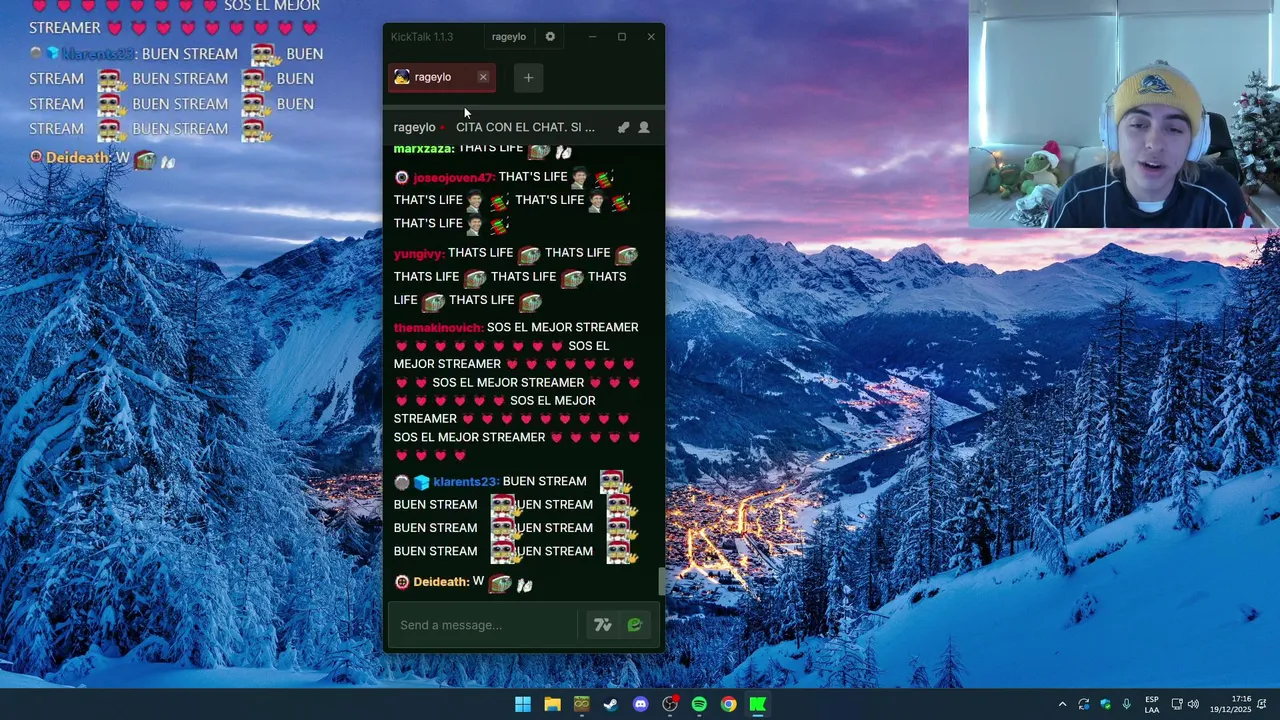1280x720 pixels.
Task: Open klarents23's username in KickTalk chat
Action: coord(465,481)
